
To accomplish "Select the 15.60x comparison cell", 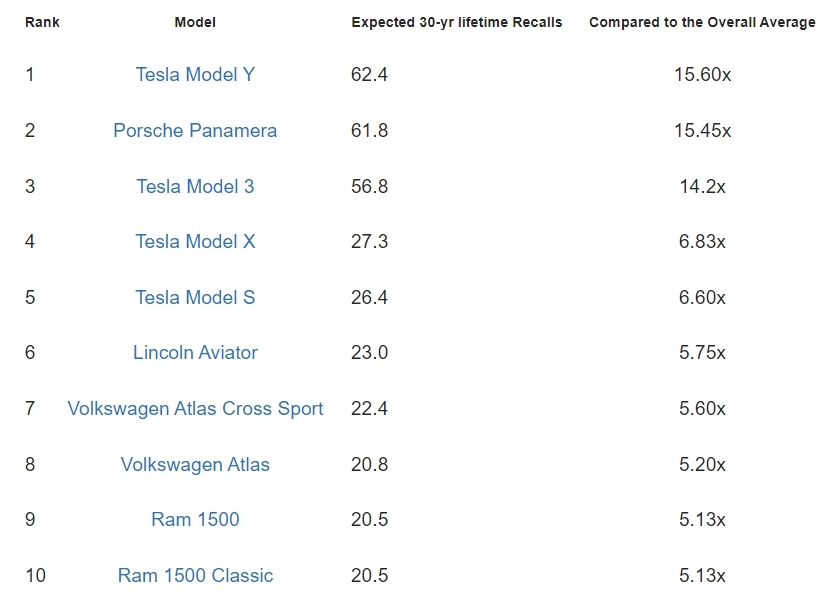I will point(702,75).
